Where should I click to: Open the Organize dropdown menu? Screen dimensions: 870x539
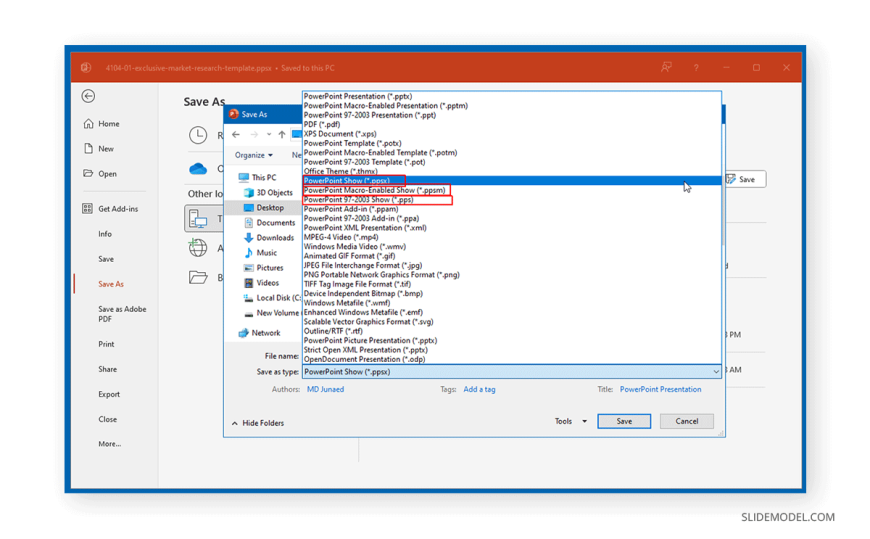254,155
